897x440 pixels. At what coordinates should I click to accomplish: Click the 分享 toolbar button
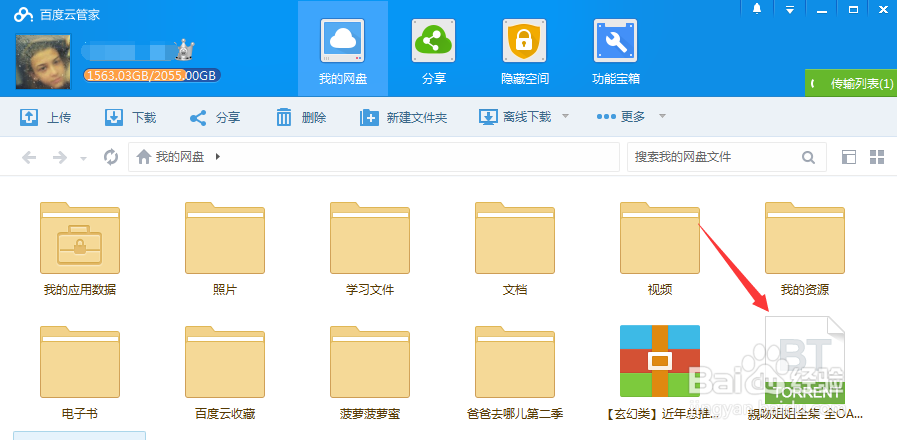click(215, 118)
